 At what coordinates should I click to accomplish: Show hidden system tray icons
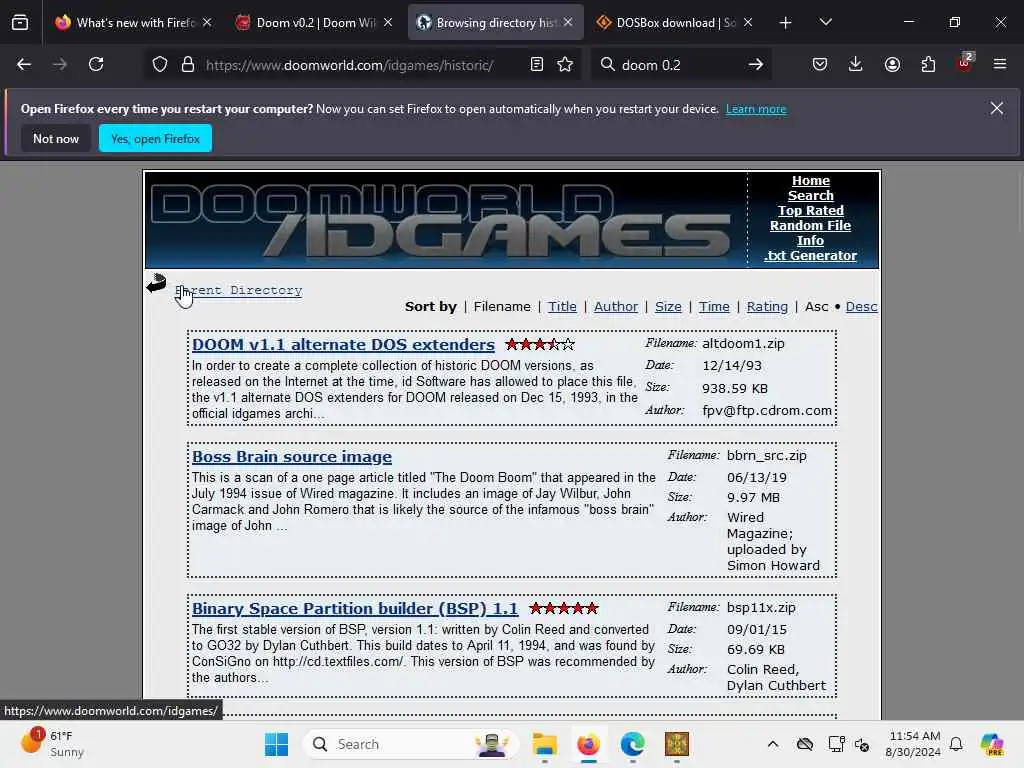click(x=773, y=744)
